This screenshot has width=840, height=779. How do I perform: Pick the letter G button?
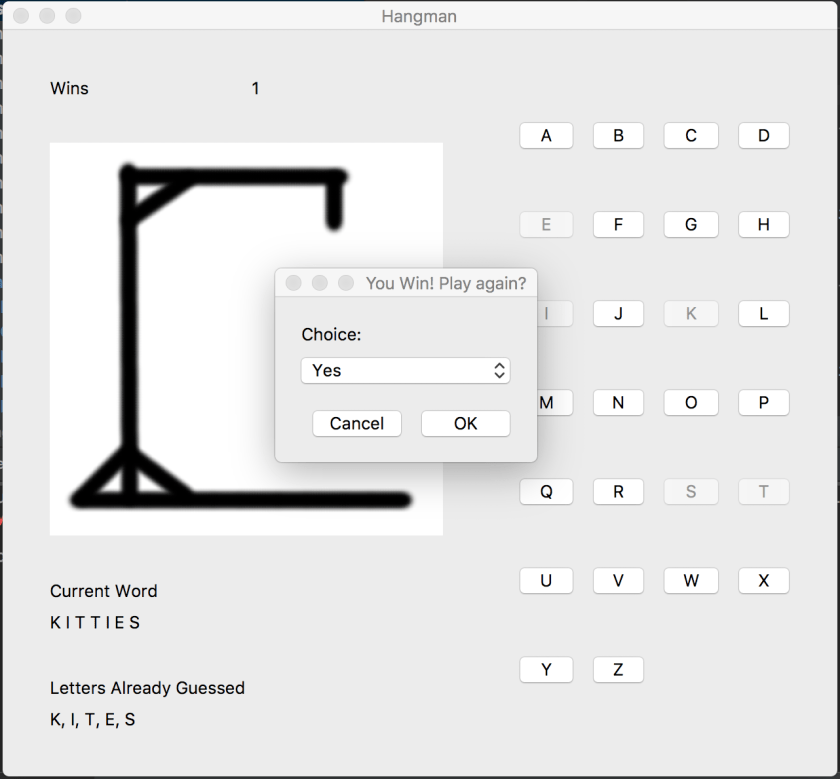[x=691, y=225]
